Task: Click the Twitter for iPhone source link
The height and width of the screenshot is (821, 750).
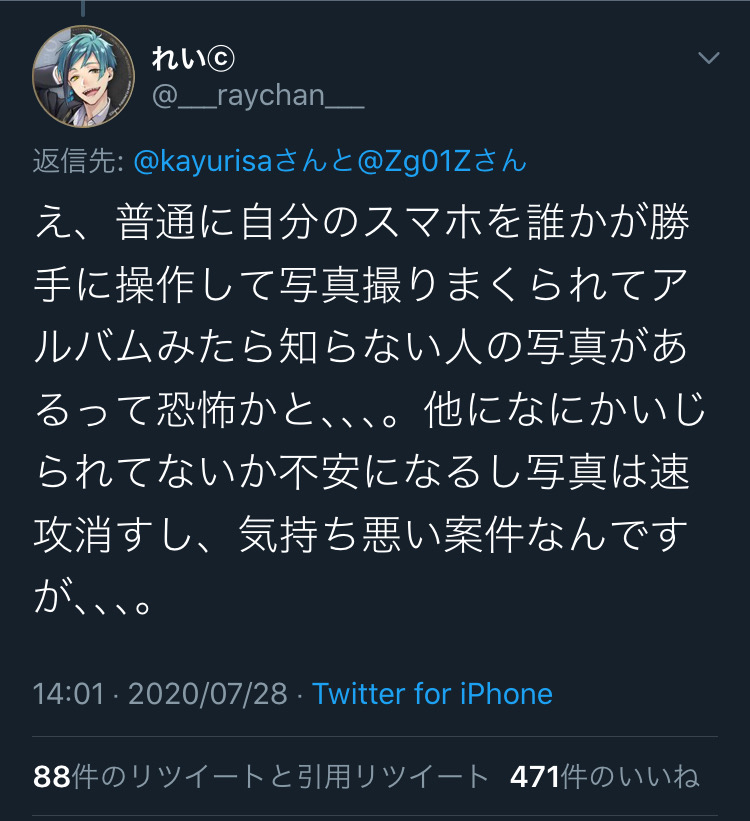Action: pos(433,694)
